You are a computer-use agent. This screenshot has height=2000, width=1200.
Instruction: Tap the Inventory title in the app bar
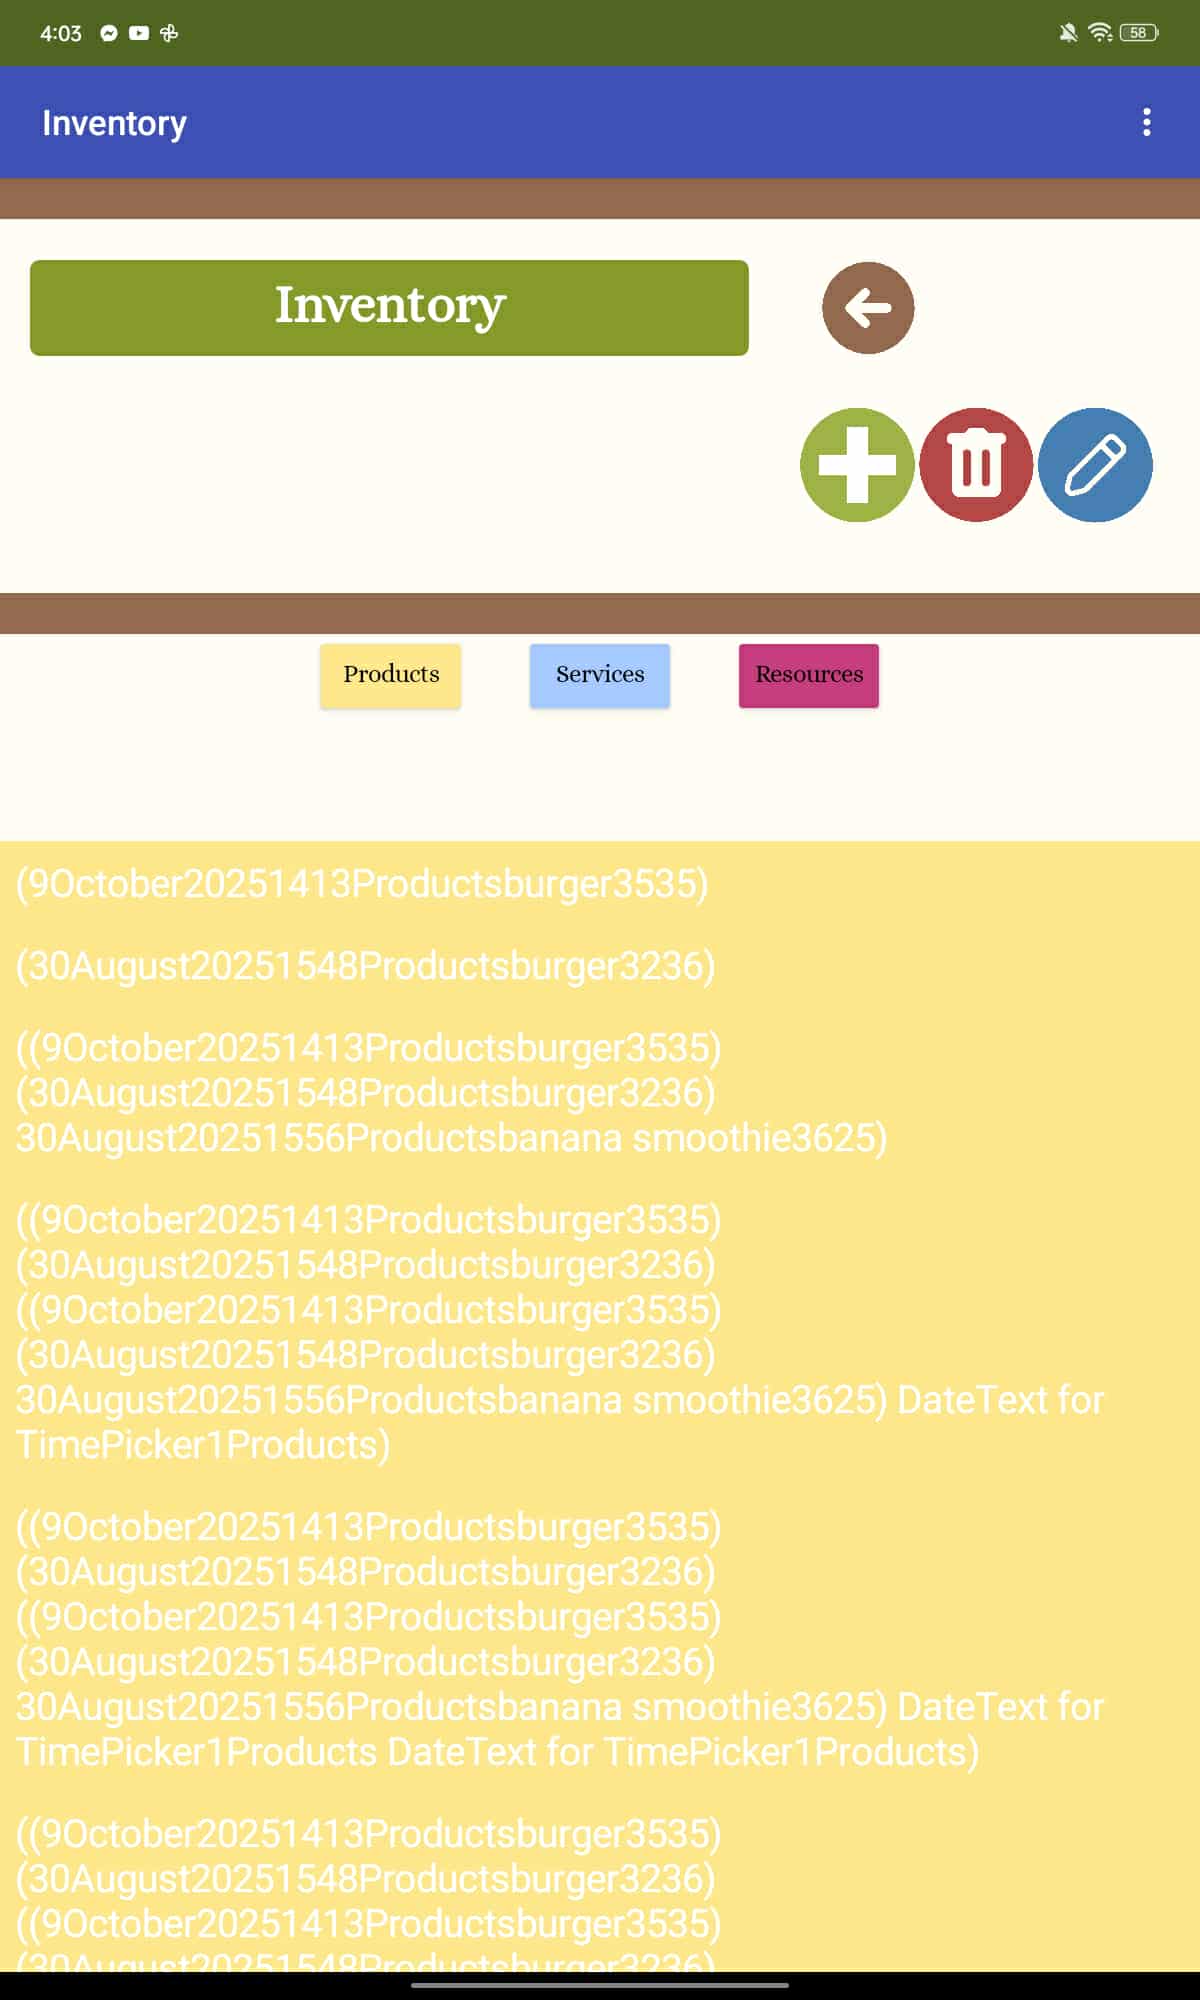coord(114,123)
